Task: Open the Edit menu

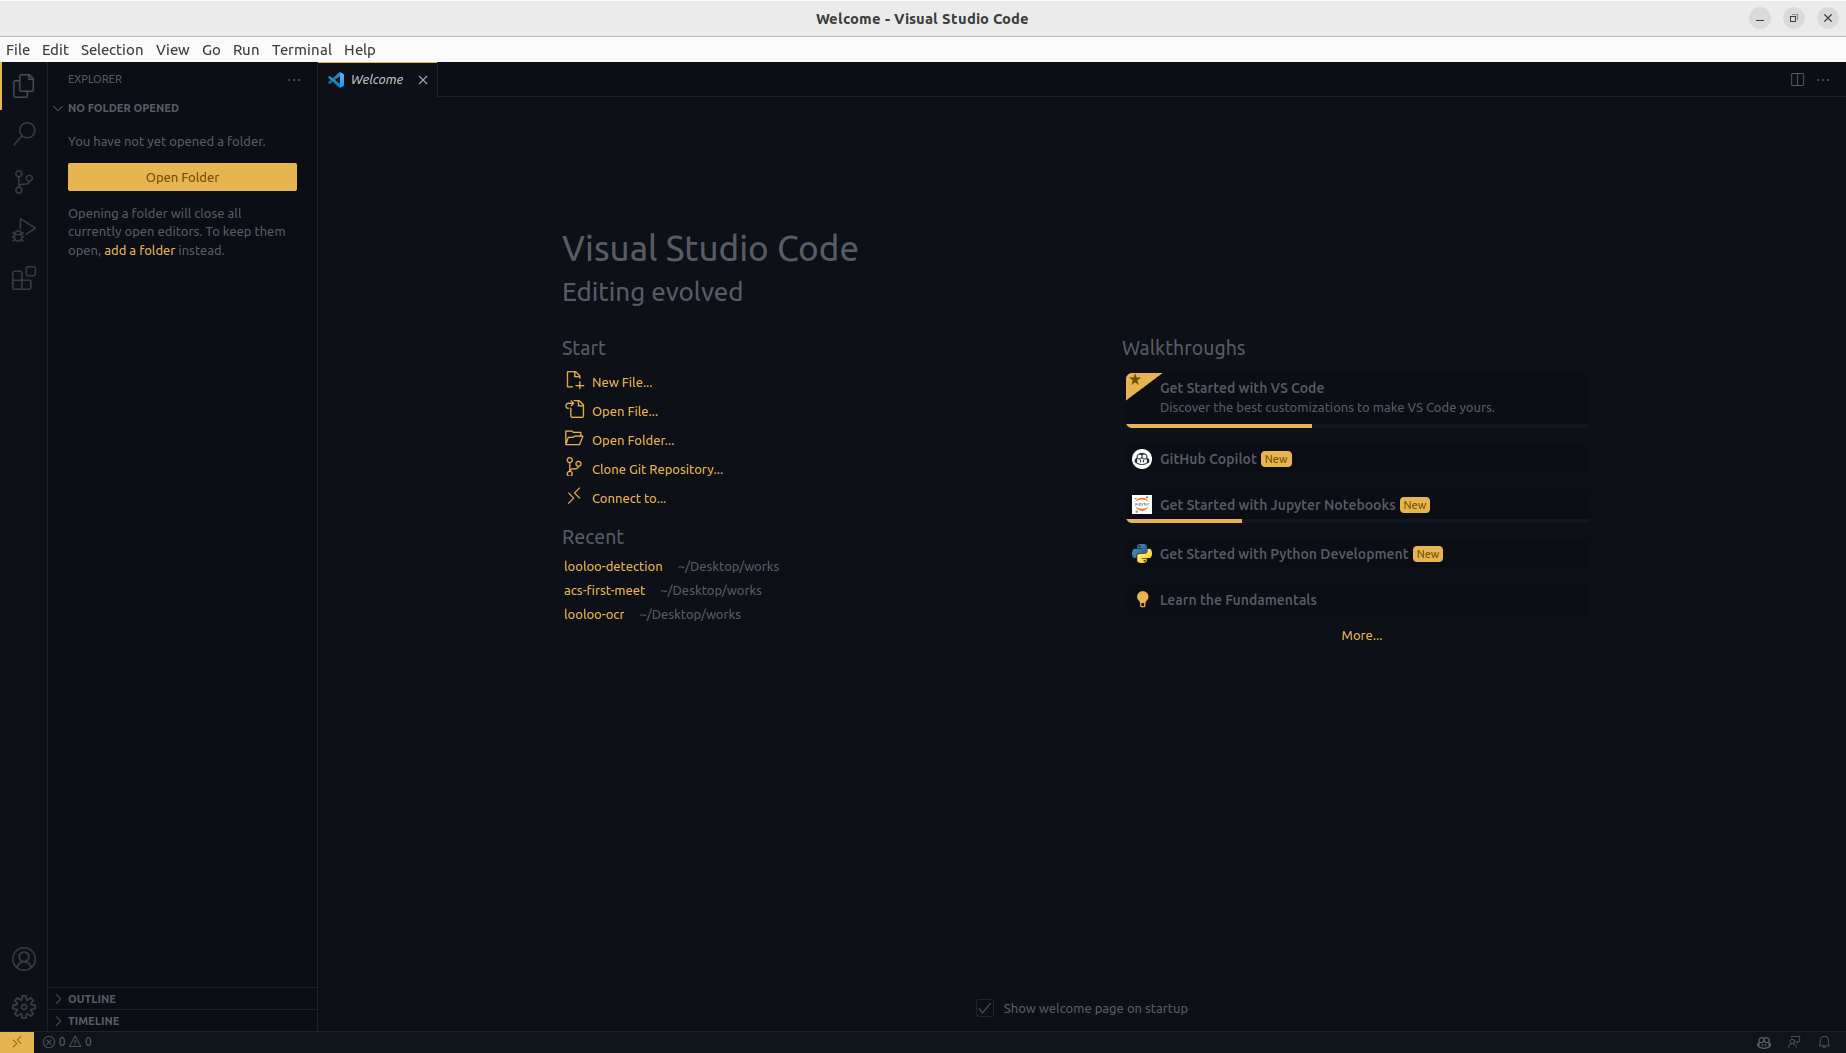Action: 55,50
